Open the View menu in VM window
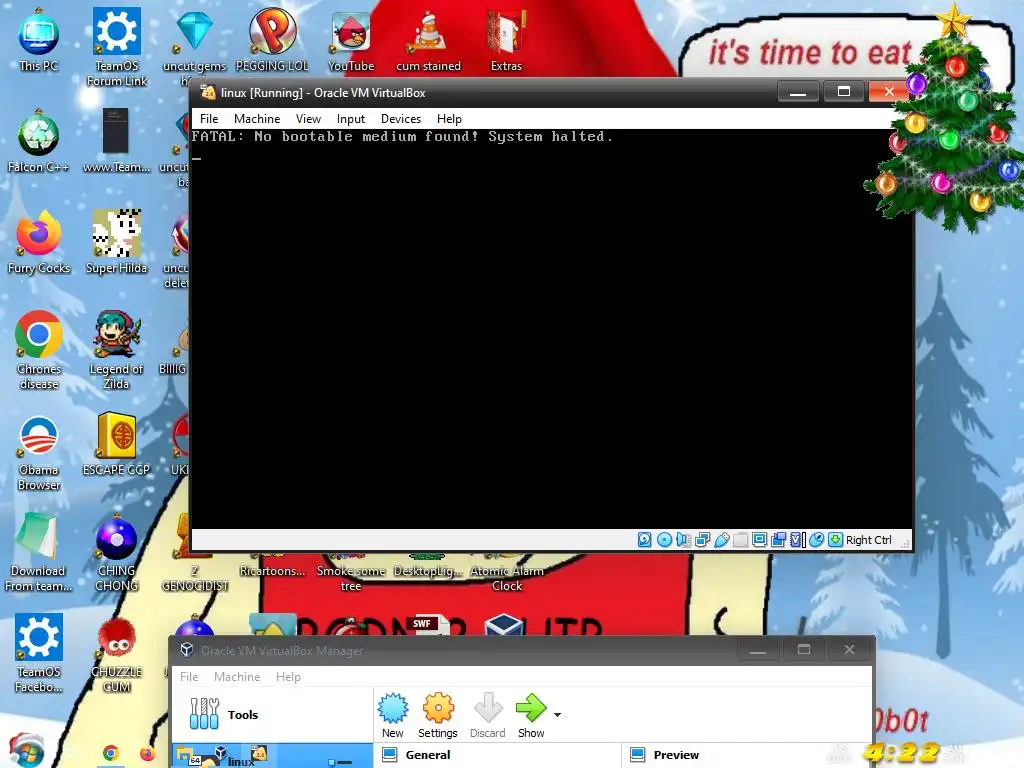 coord(308,118)
